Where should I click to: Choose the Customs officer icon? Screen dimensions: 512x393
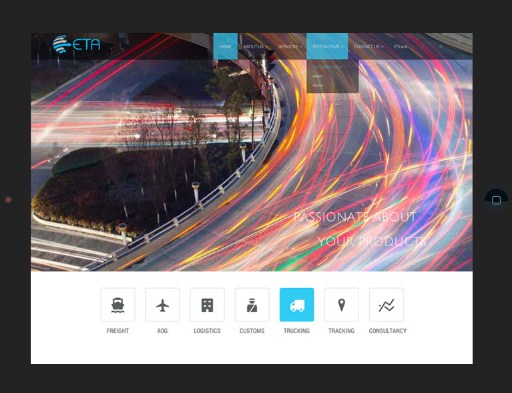(252, 305)
